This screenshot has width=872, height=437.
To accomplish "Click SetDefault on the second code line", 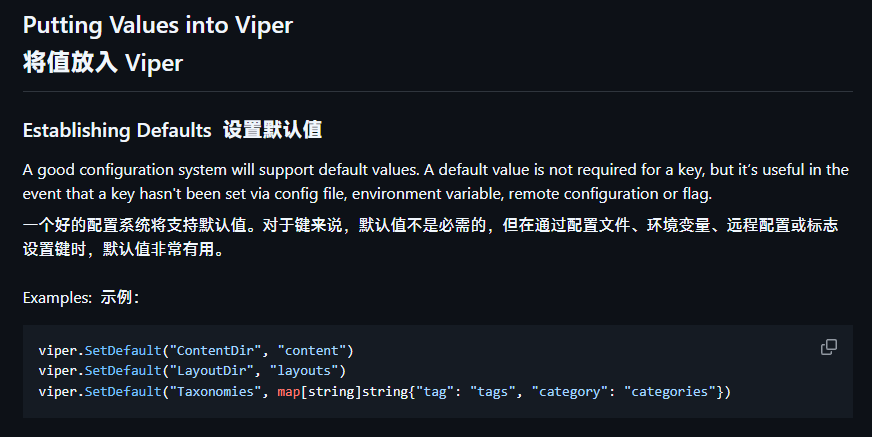I will click(122, 371).
